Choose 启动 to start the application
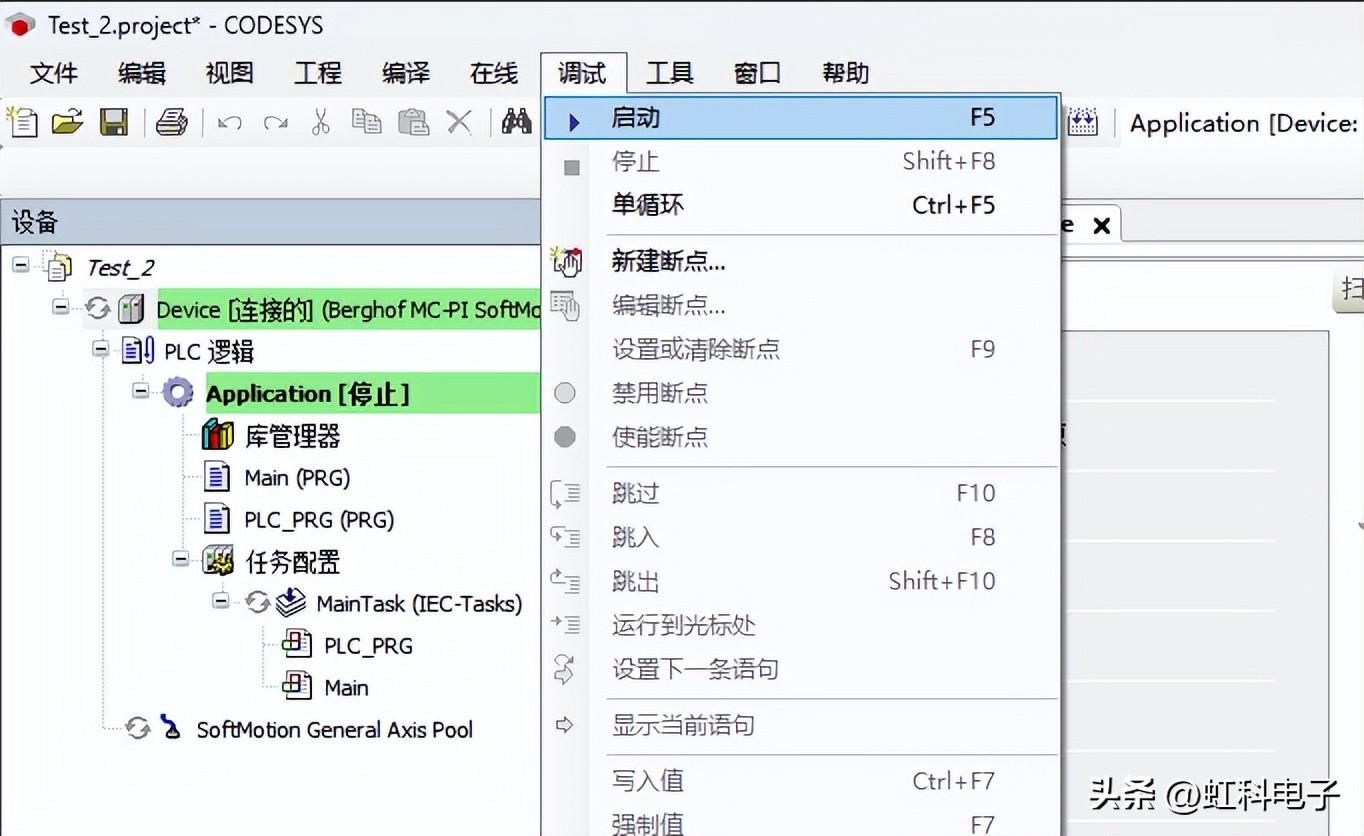This screenshot has width=1364, height=836. [801, 118]
